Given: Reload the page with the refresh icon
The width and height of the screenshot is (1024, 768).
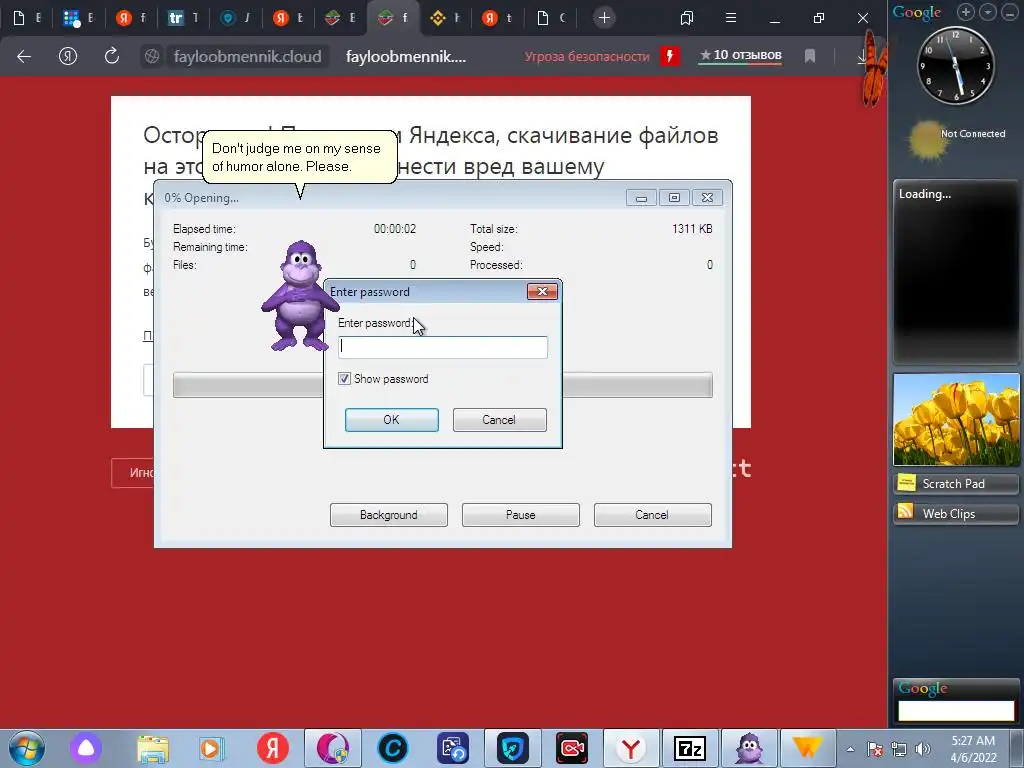Looking at the screenshot, I should 112,56.
